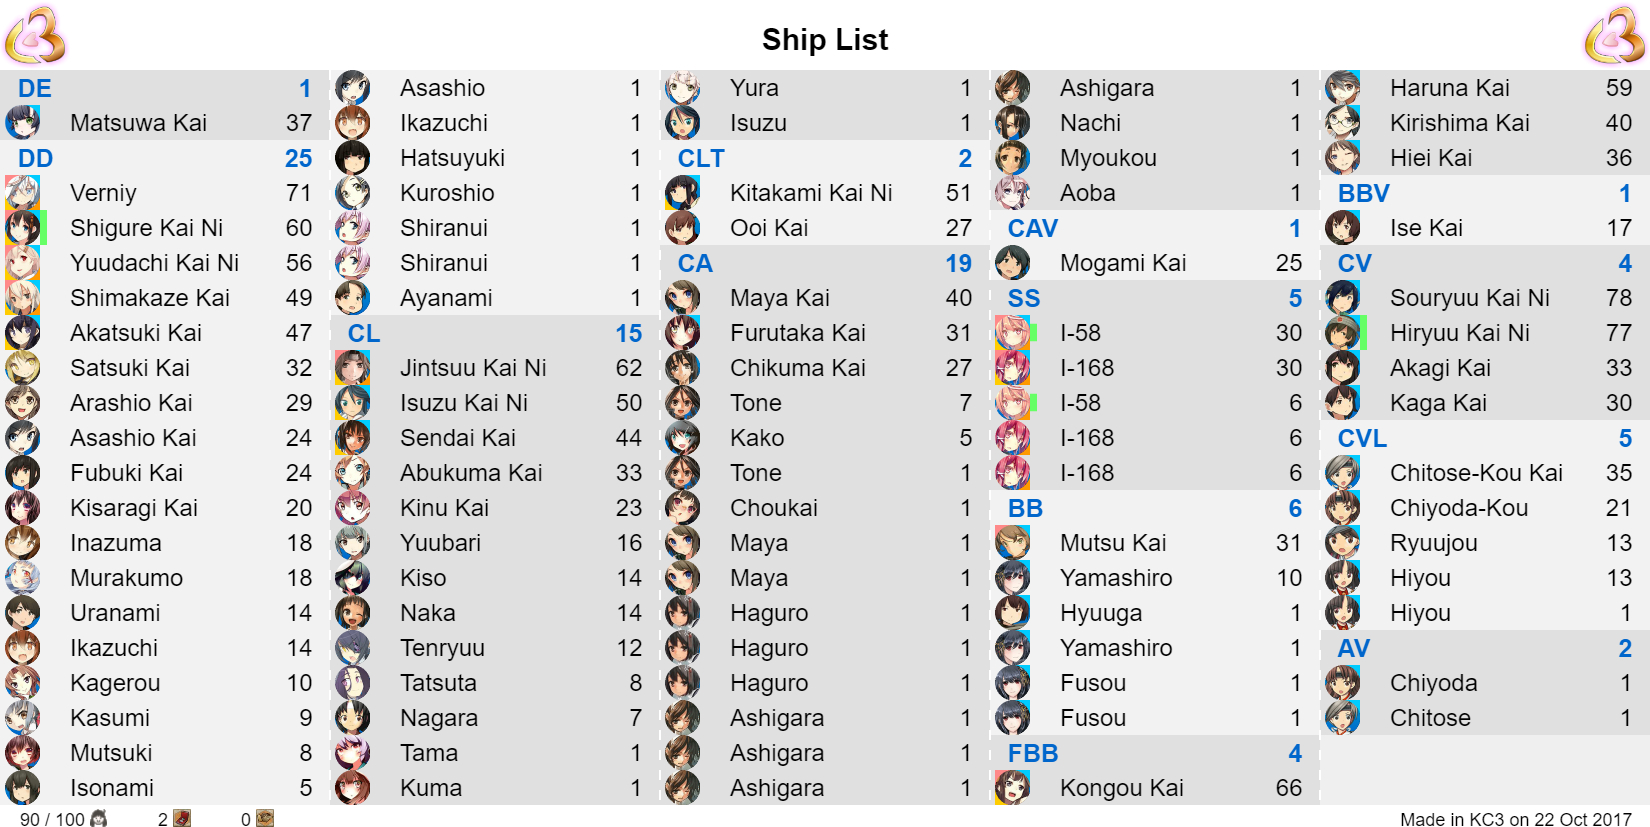The height and width of the screenshot is (827, 1650).
Task: Click Mogami Kai's portrait icon
Action: coord(1013,263)
